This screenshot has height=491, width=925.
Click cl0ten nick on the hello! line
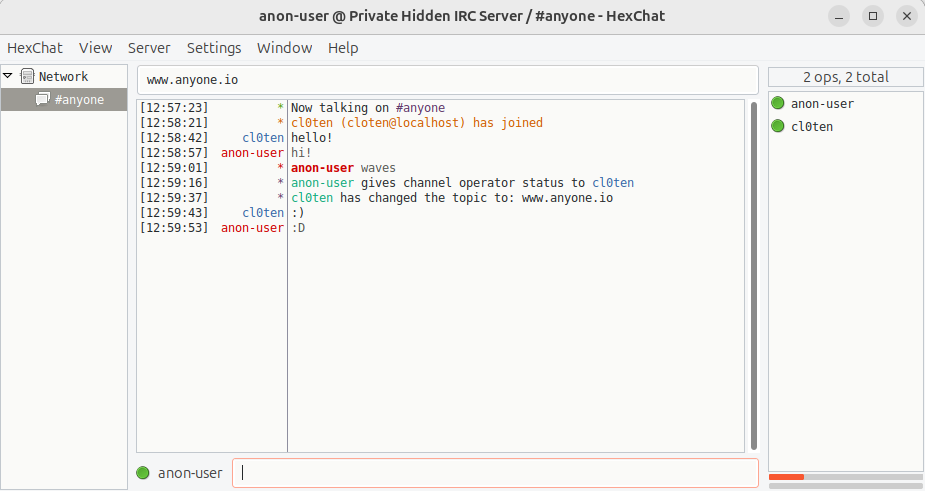[263, 138]
